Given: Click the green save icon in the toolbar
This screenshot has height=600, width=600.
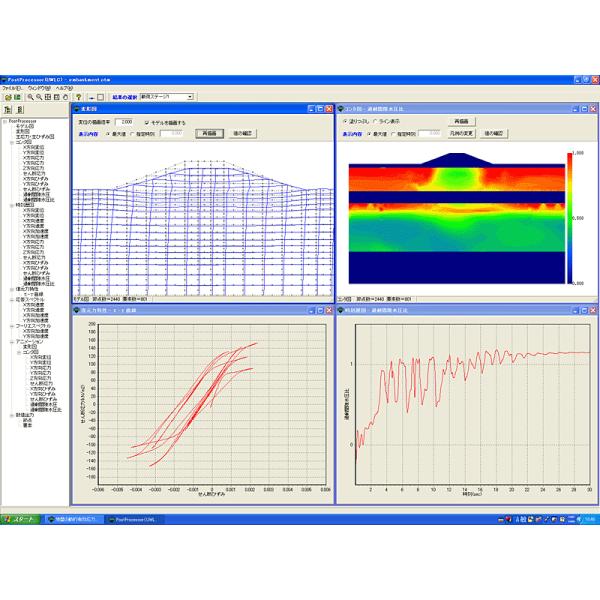Looking at the screenshot, I should point(17,97).
